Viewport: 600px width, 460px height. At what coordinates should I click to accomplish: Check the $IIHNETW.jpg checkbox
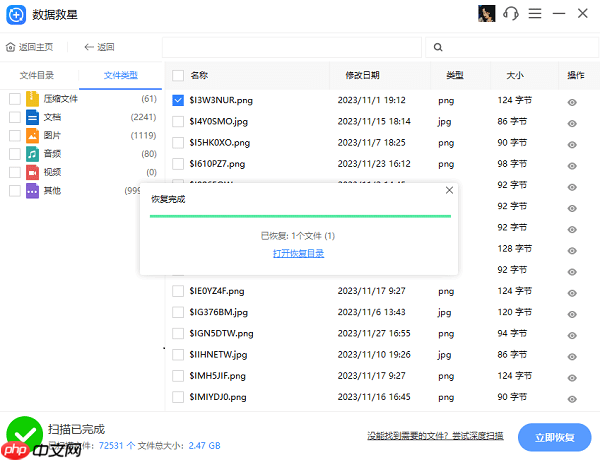(178, 355)
